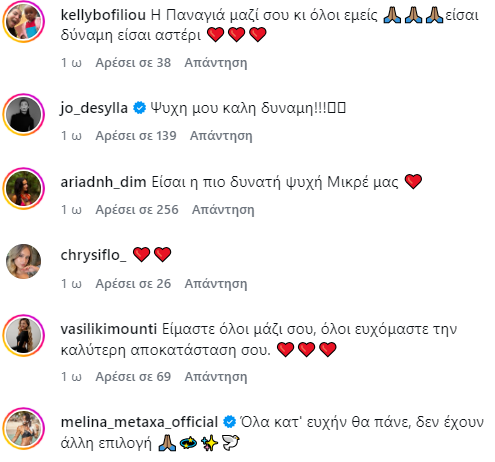
Task: View likes 'Αρέσει σε 256' on ariadnh_dim
Action: (137, 210)
